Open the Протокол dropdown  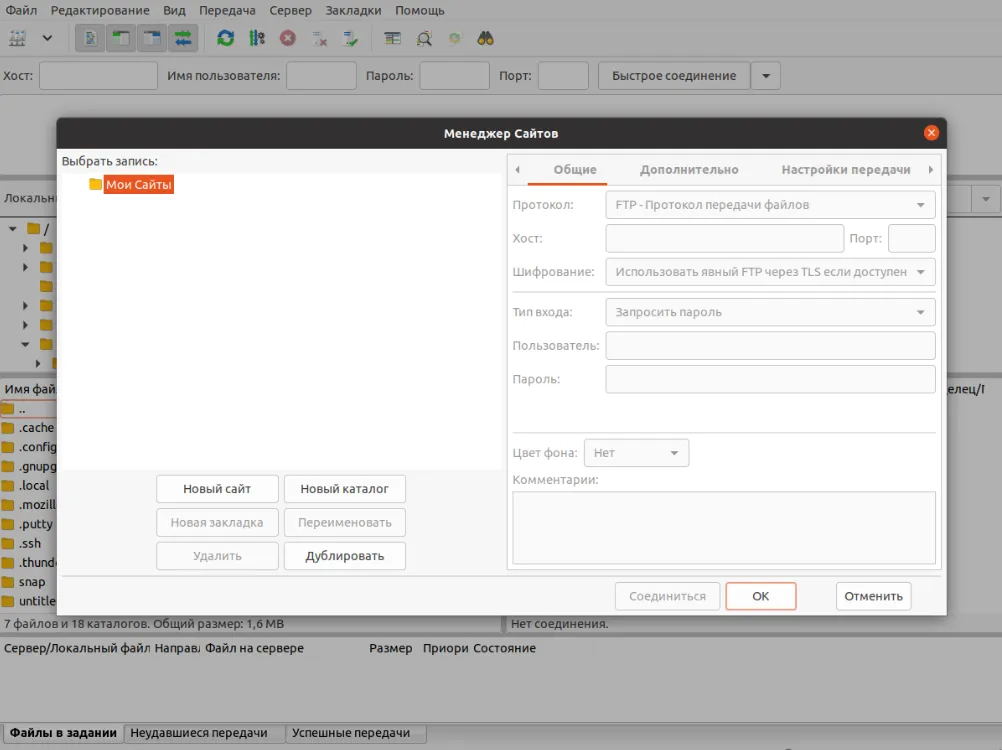[x=770, y=205]
